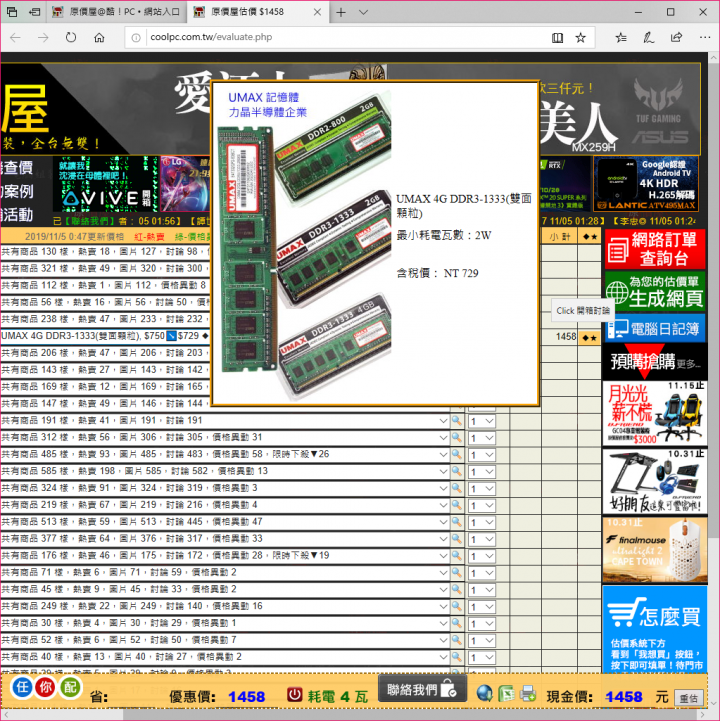Click the magnifier icon in the 377 樣 row

point(457,539)
